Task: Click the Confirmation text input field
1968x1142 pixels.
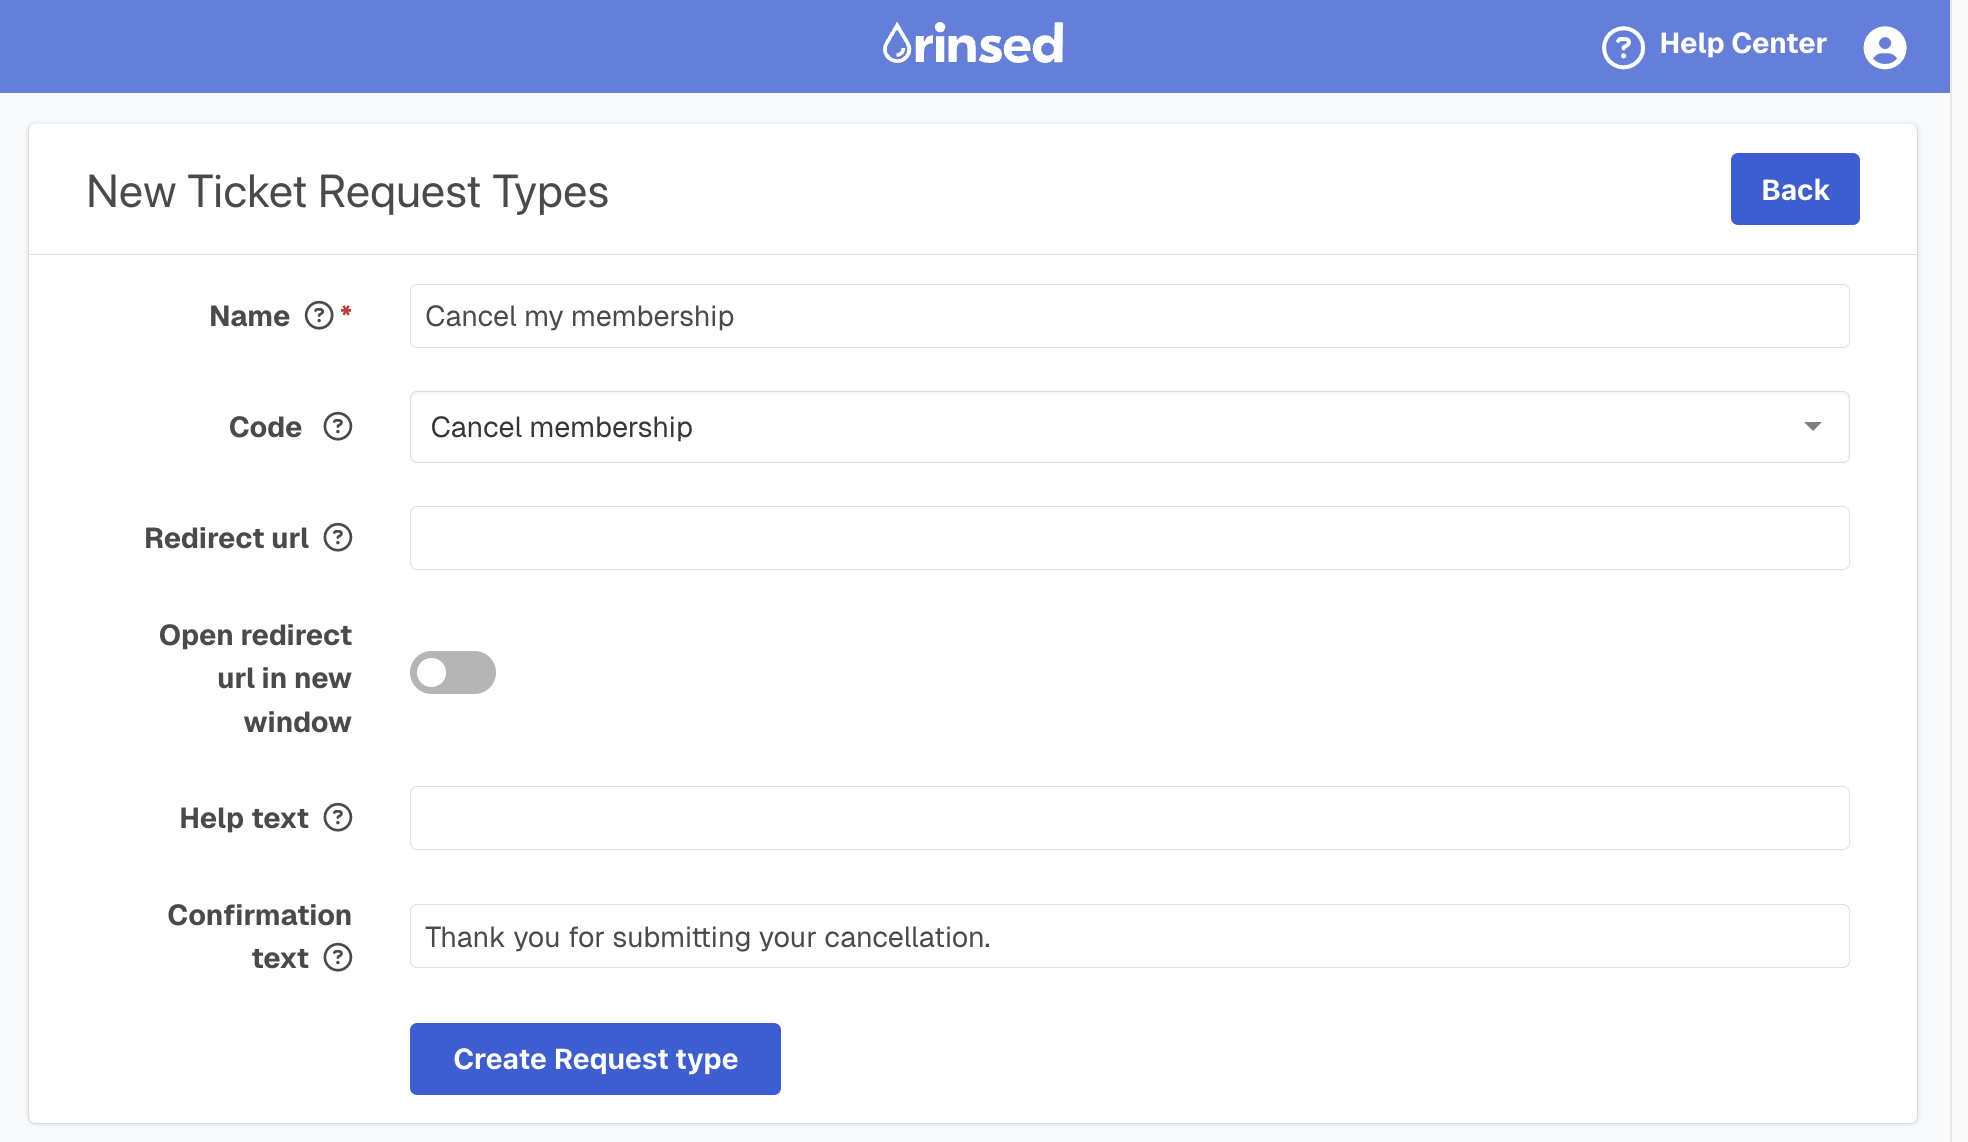Action: (x=1129, y=936)
